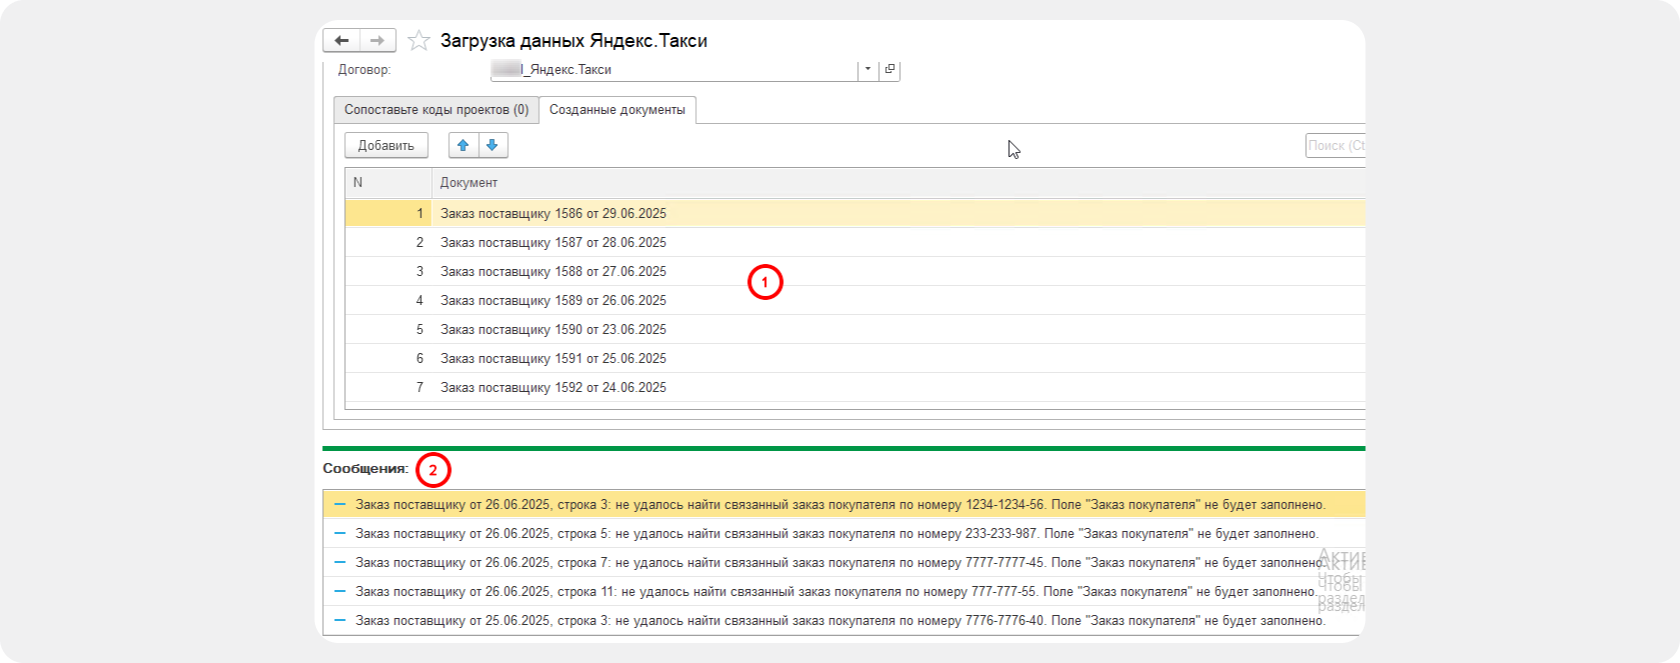Select Заказ поставщику 1588 от 27.06.2025
1680x663 pixels.
(898, 271)
